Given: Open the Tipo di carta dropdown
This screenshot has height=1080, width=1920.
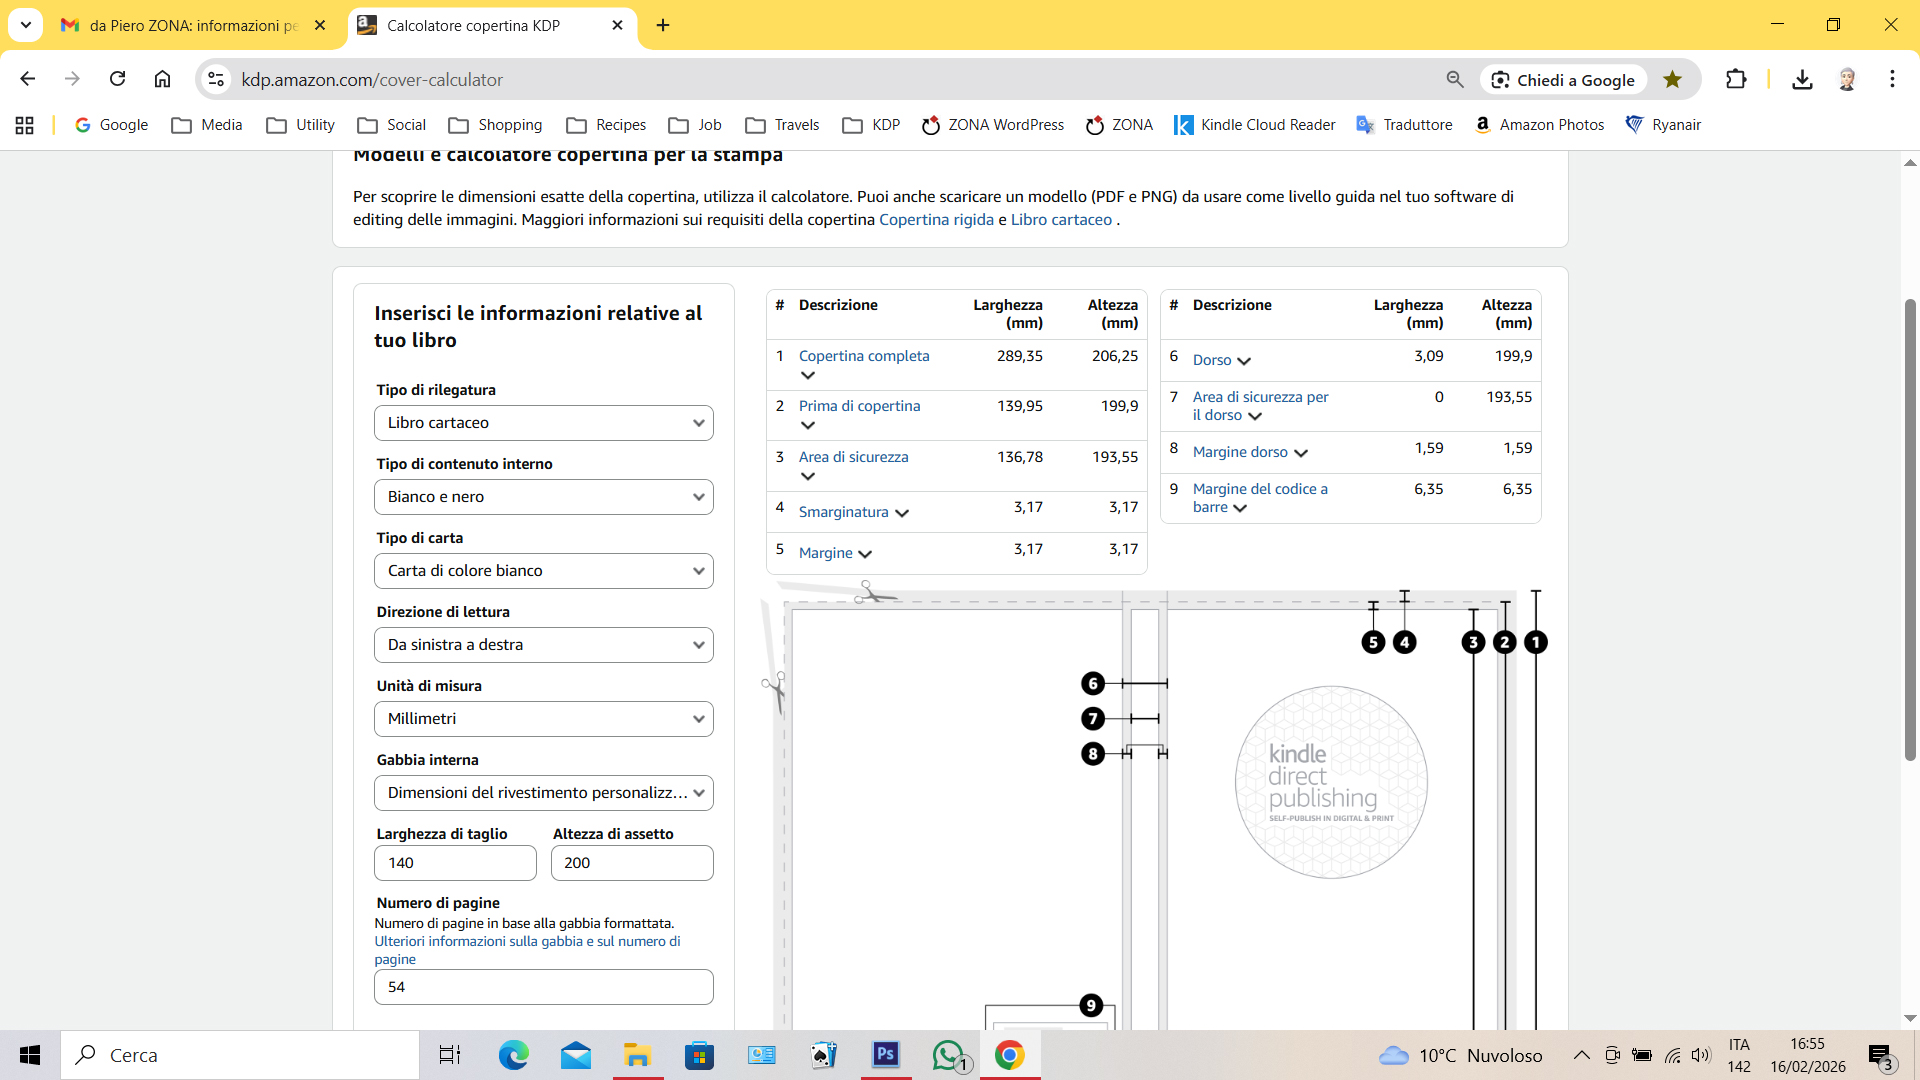Looking at the screenshot, I should tap(543, 571).
